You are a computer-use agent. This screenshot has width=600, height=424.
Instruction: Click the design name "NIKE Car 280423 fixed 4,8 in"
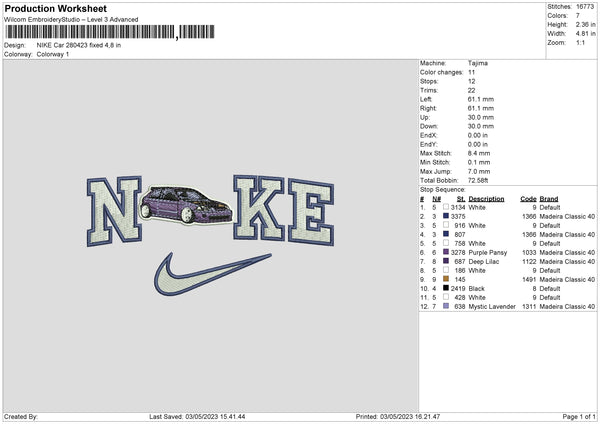79,45
